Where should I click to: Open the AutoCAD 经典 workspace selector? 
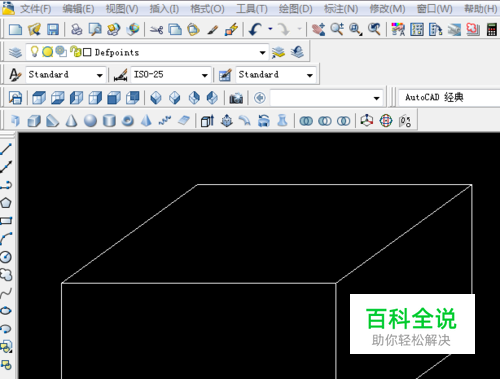(449, 98)
